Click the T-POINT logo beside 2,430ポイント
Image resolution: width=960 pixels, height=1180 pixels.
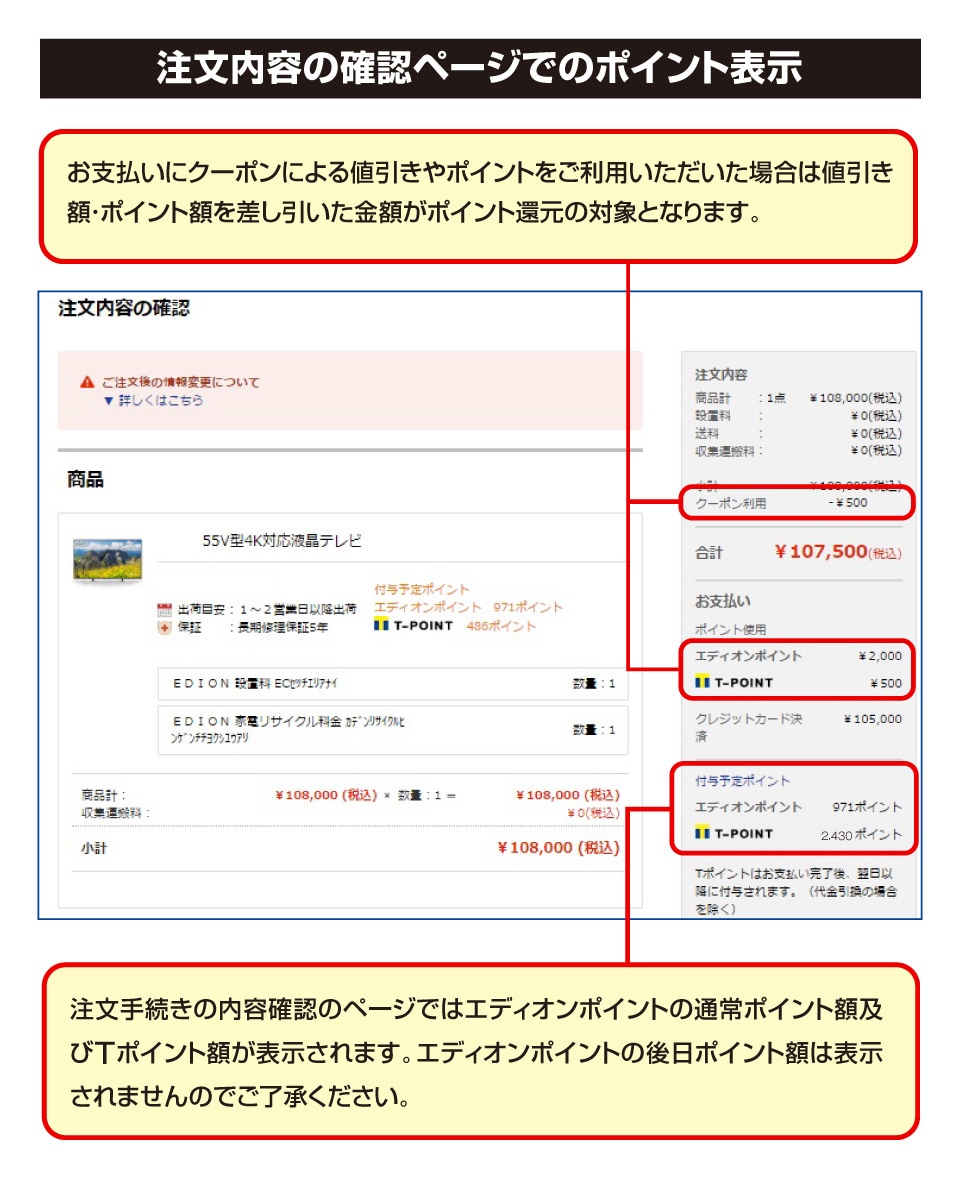coord(734,834)
